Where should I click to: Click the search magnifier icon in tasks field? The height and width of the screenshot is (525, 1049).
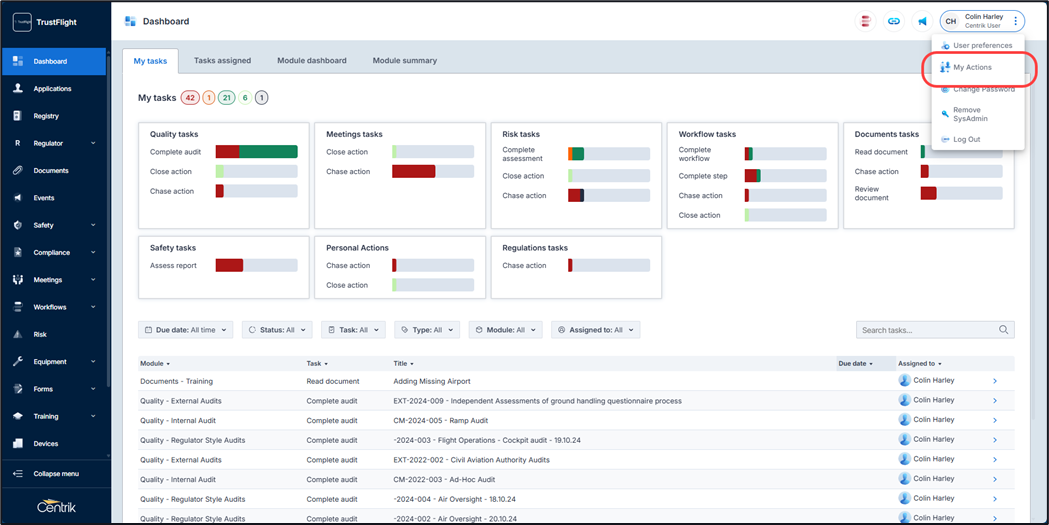click(x=1003, y=330)
